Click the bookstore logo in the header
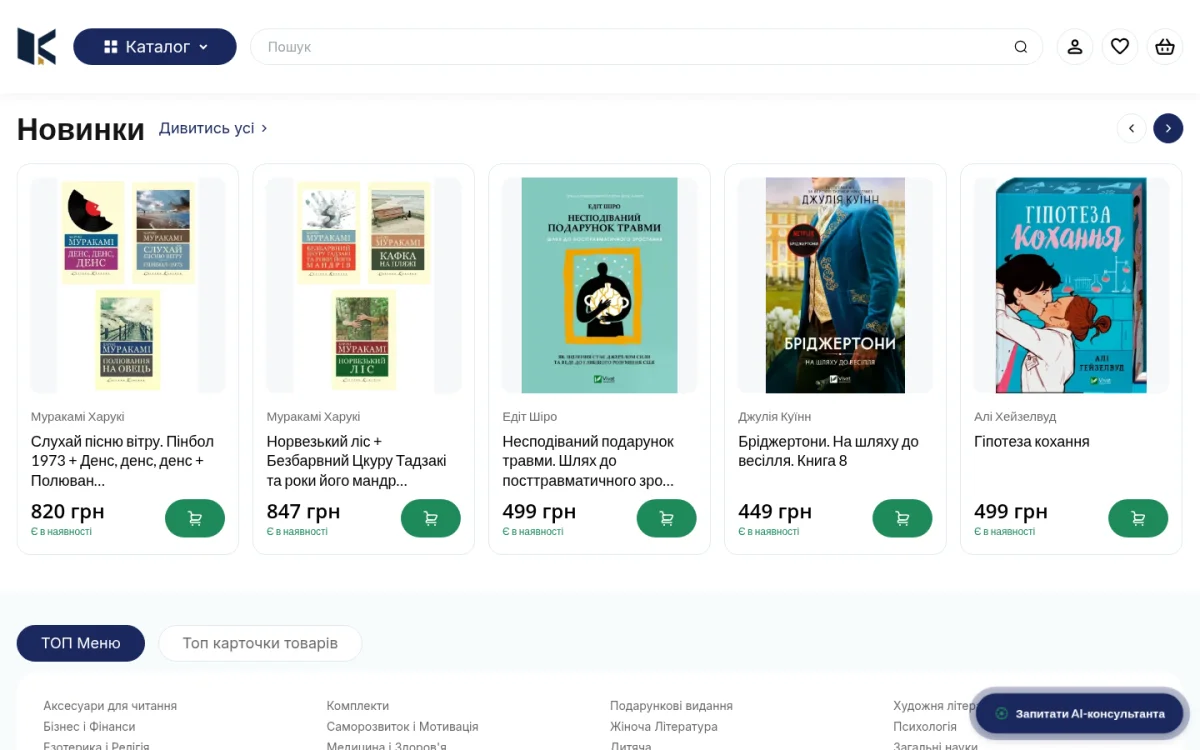The image size is (1200, 750). coord(37,47)
